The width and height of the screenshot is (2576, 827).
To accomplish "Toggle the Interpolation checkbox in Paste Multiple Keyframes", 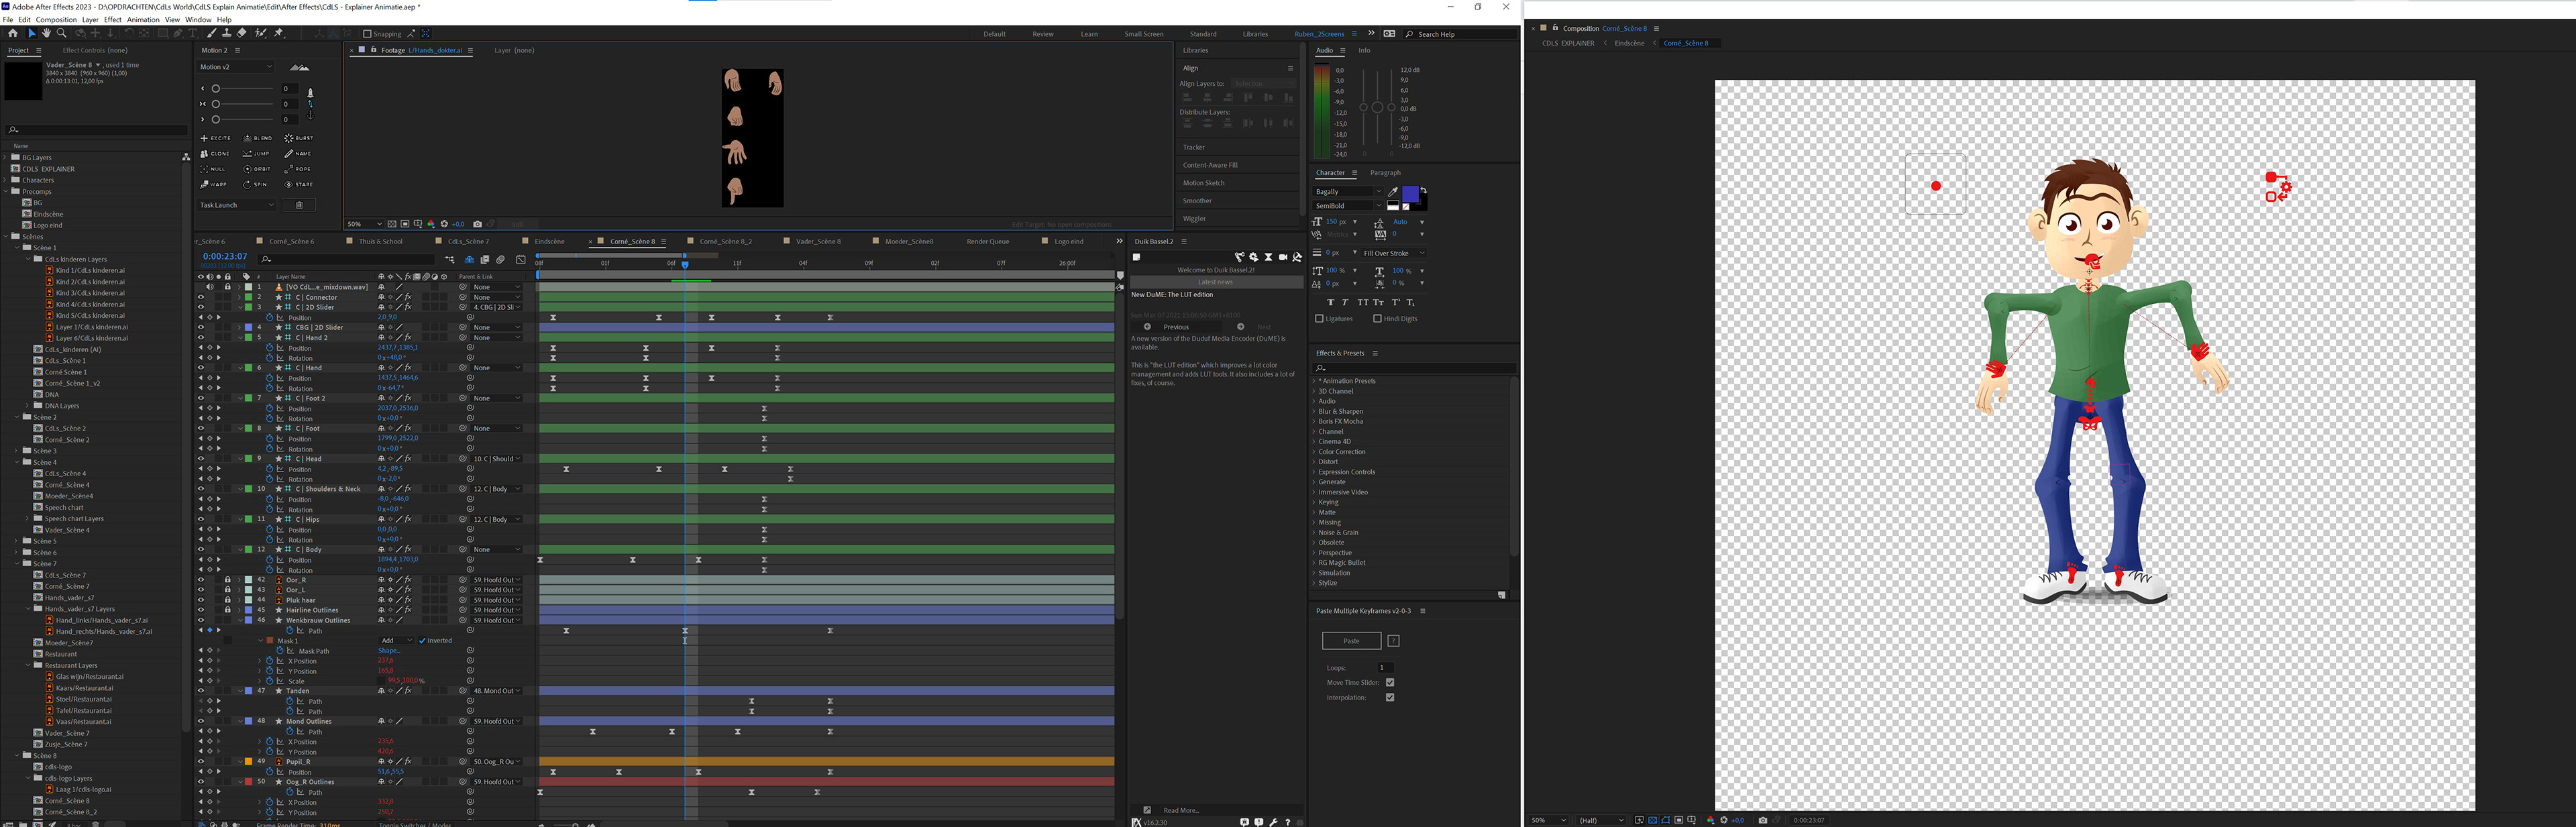I will 1390,698.
